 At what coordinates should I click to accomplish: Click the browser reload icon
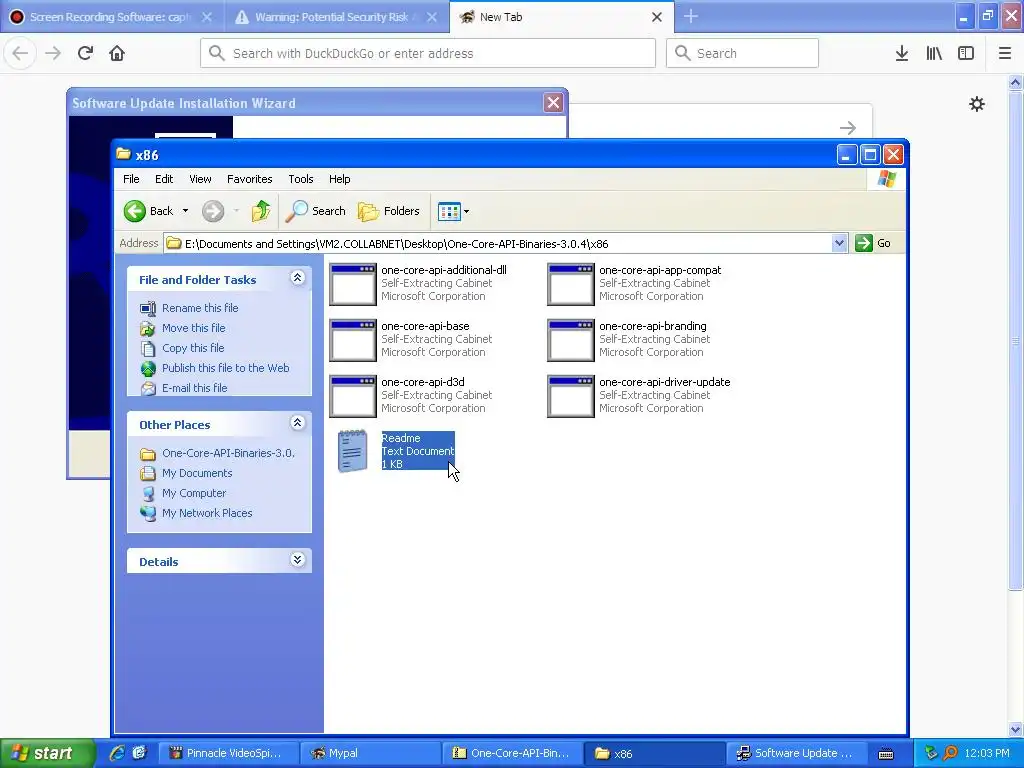pos(85,53)
